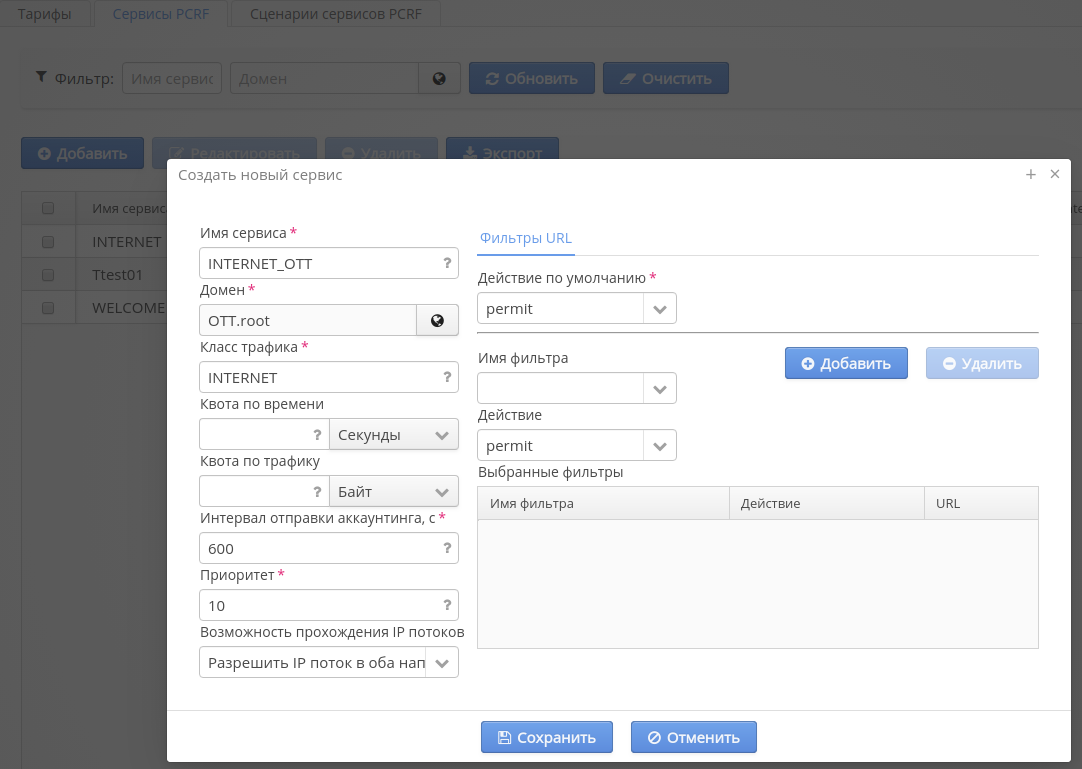Viewport: 1082px width, 769px height.
Task: Click the globe icon in the filter bar
Action: [439, 78]
